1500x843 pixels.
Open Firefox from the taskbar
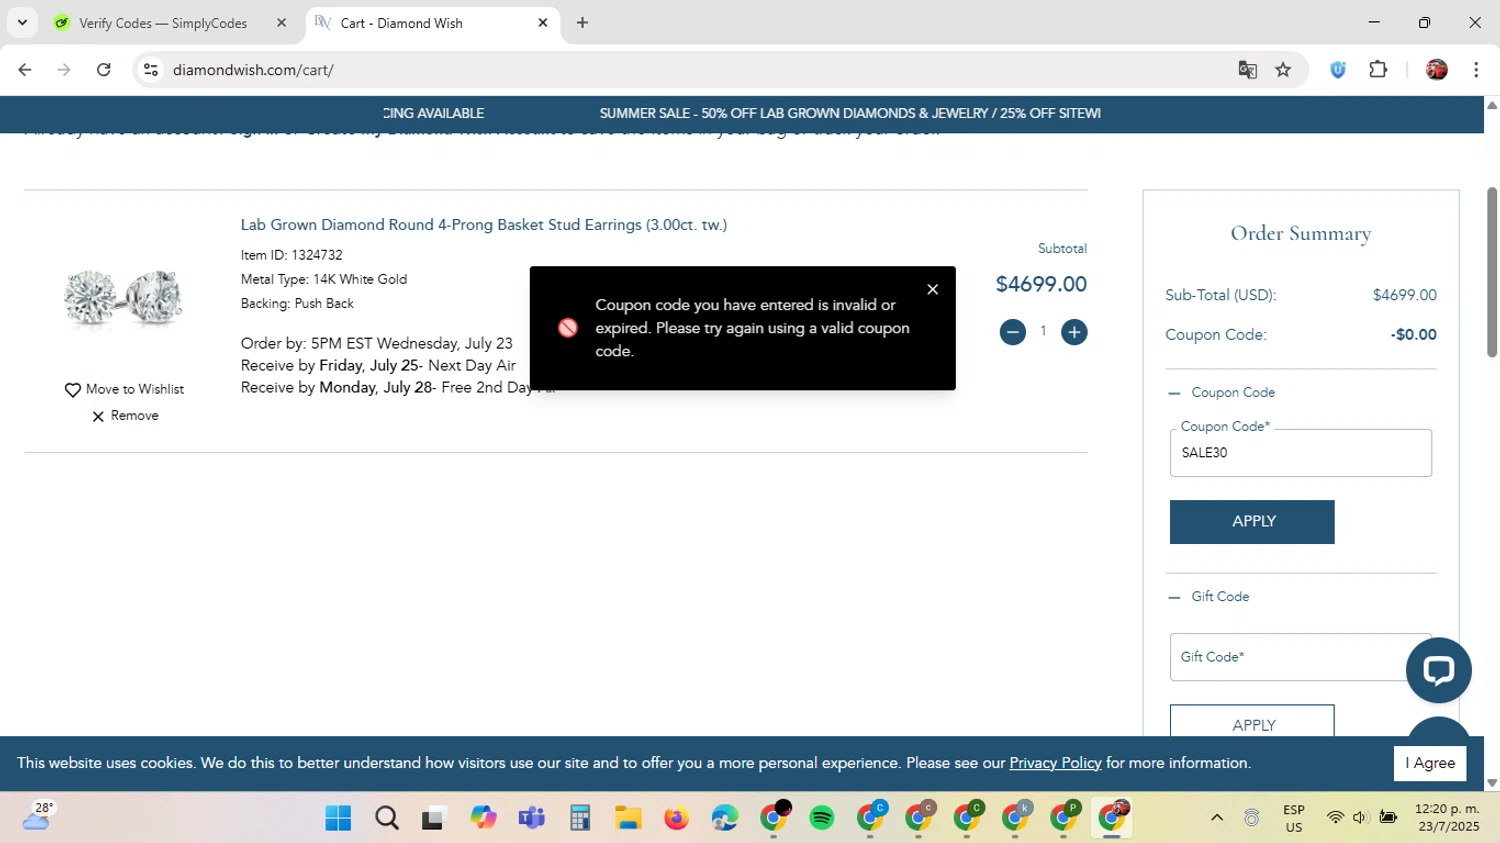[x=677, y=818]
